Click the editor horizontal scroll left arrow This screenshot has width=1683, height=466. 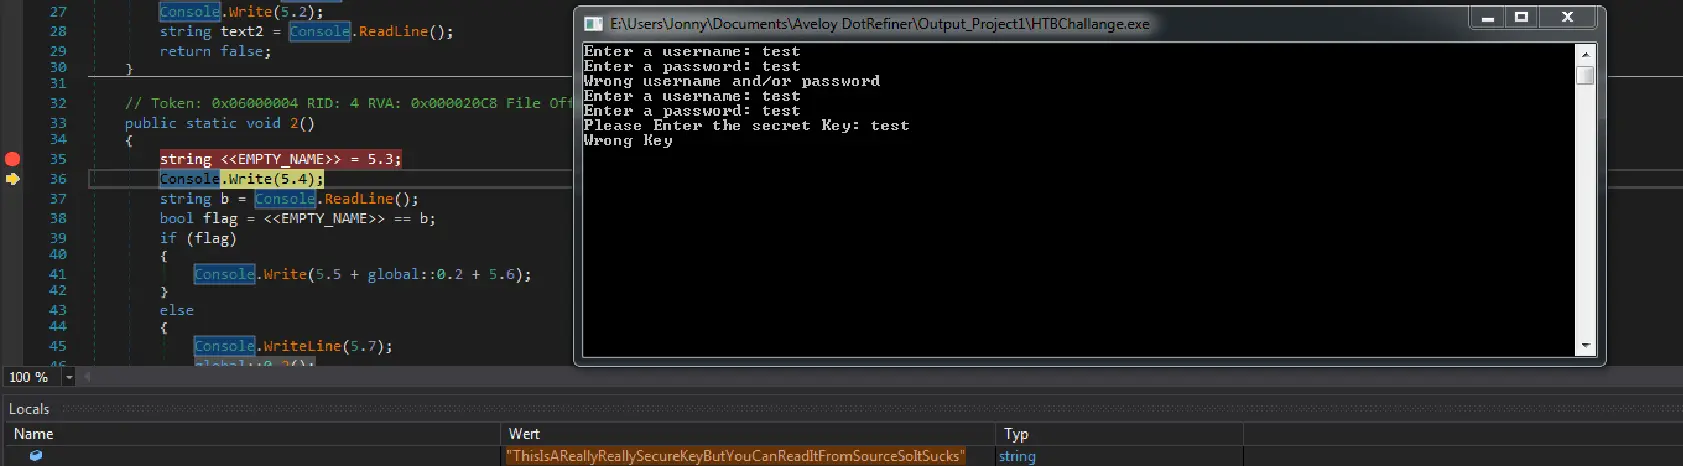coord(87,377)
